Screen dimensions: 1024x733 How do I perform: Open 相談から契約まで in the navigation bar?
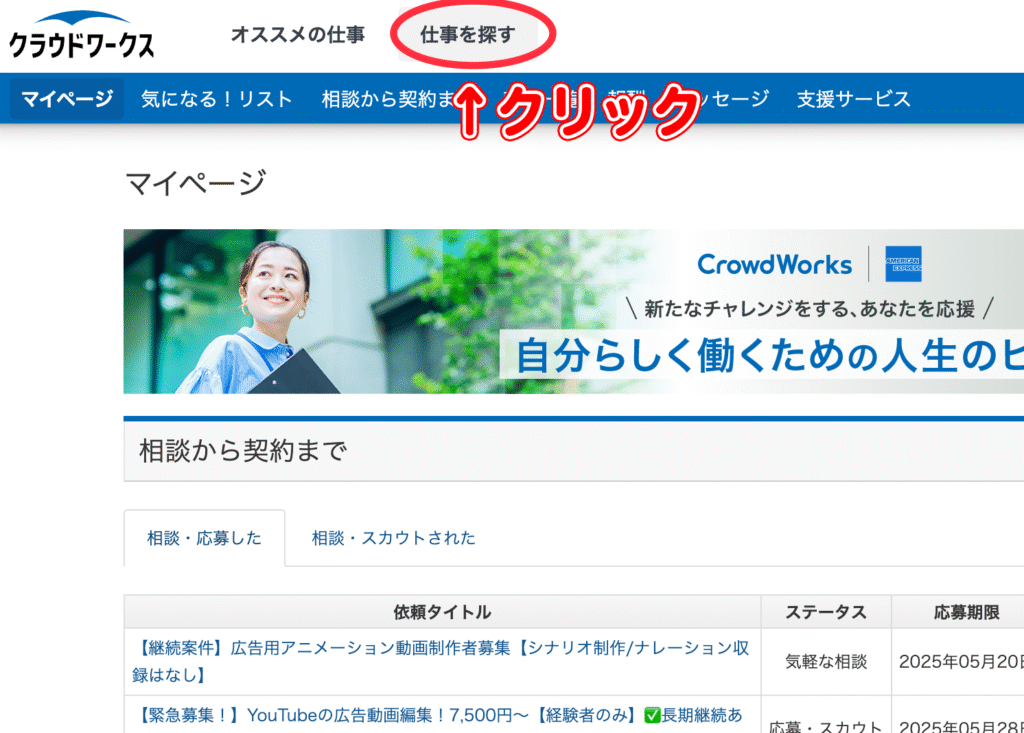389,99
